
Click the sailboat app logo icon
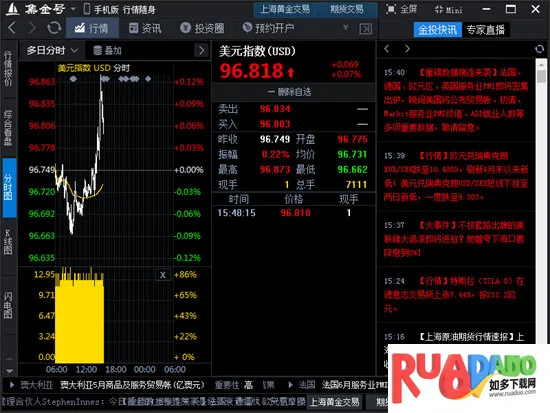click(12, 8)
